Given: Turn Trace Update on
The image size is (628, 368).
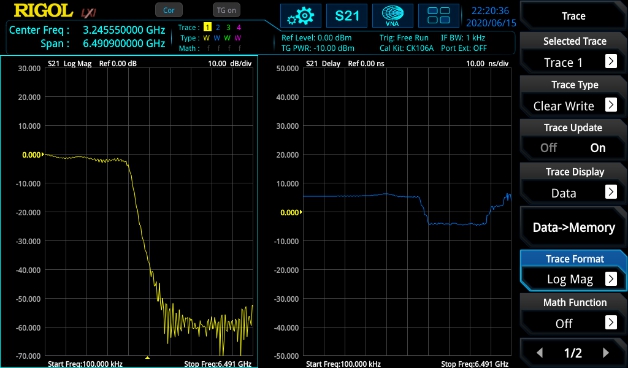Looking at the screenshot, I should click(598, 148).
